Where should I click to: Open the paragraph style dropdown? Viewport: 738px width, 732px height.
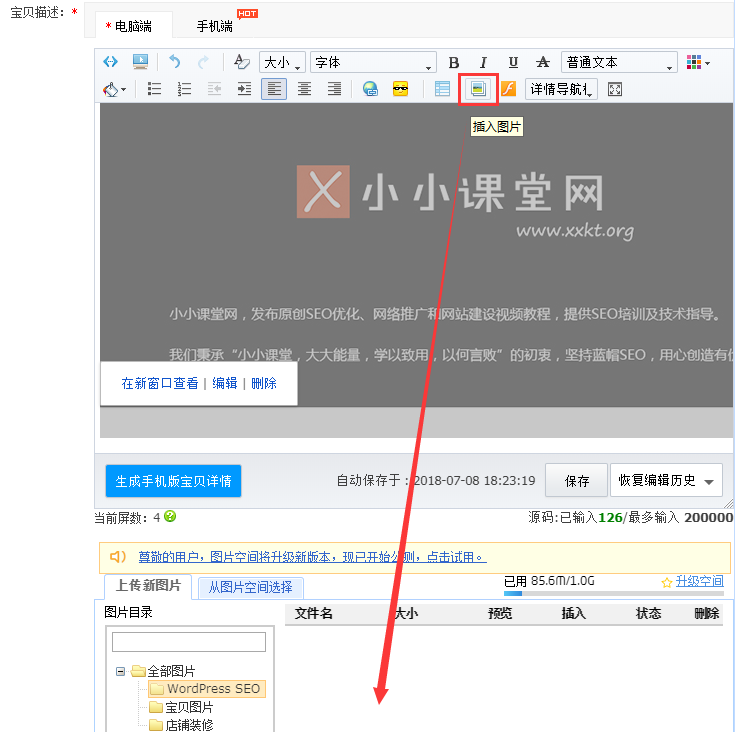pos(619,62)
